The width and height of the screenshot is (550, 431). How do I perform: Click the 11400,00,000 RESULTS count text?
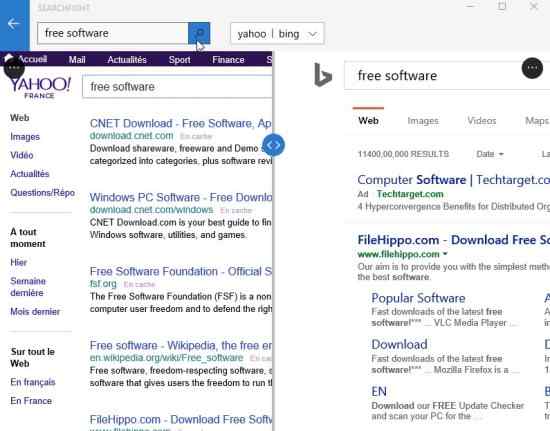403,154
